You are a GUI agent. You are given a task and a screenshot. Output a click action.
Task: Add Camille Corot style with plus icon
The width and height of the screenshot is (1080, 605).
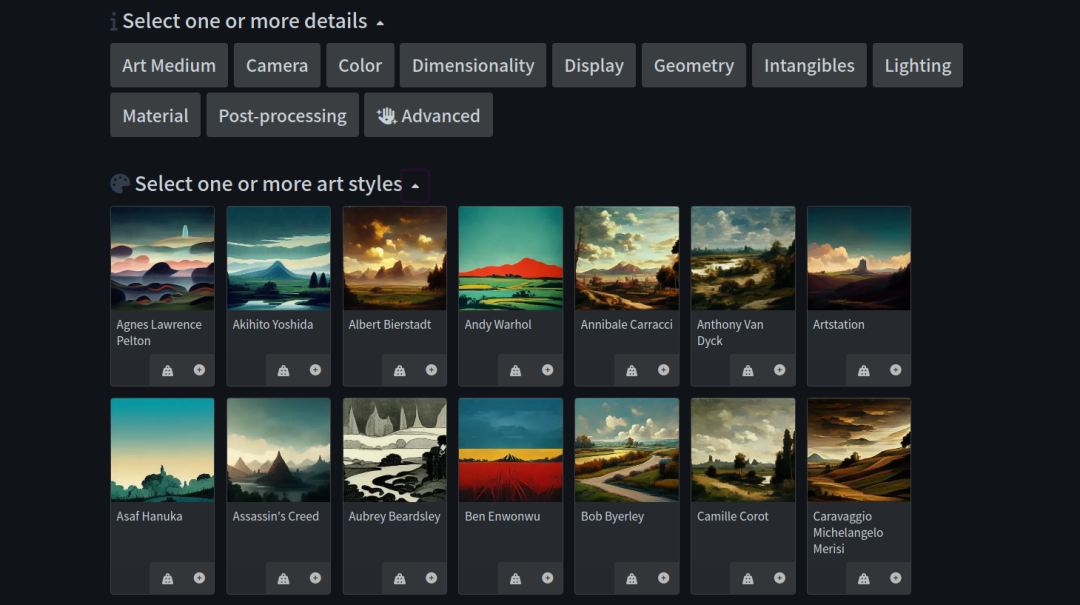pos(780,578)
